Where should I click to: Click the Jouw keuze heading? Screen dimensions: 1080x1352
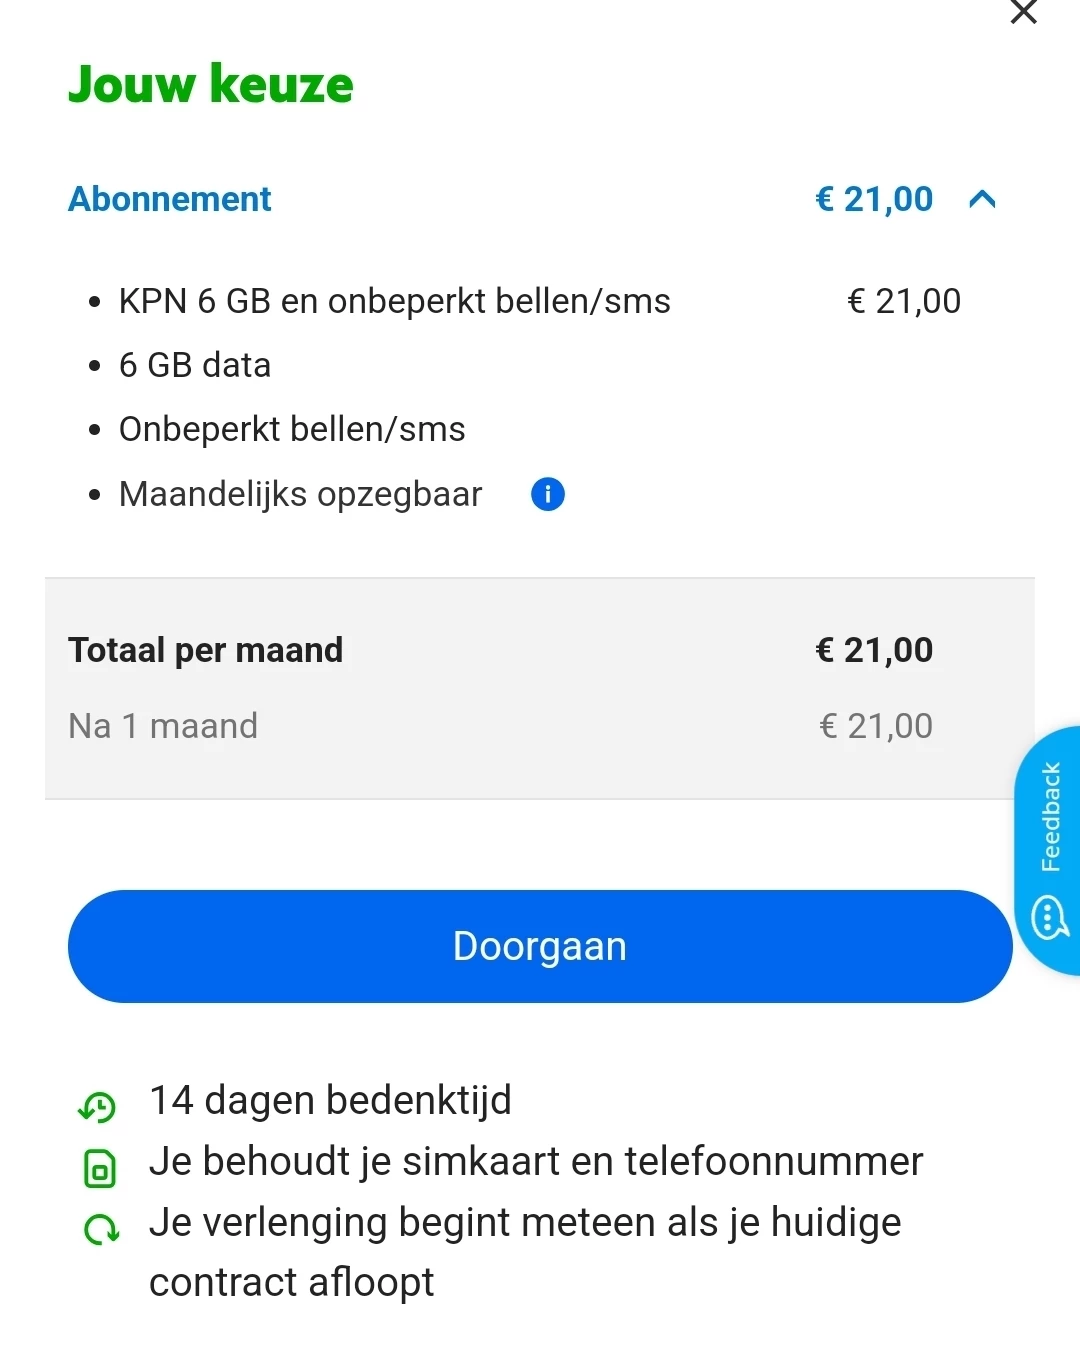coord(211,84)
